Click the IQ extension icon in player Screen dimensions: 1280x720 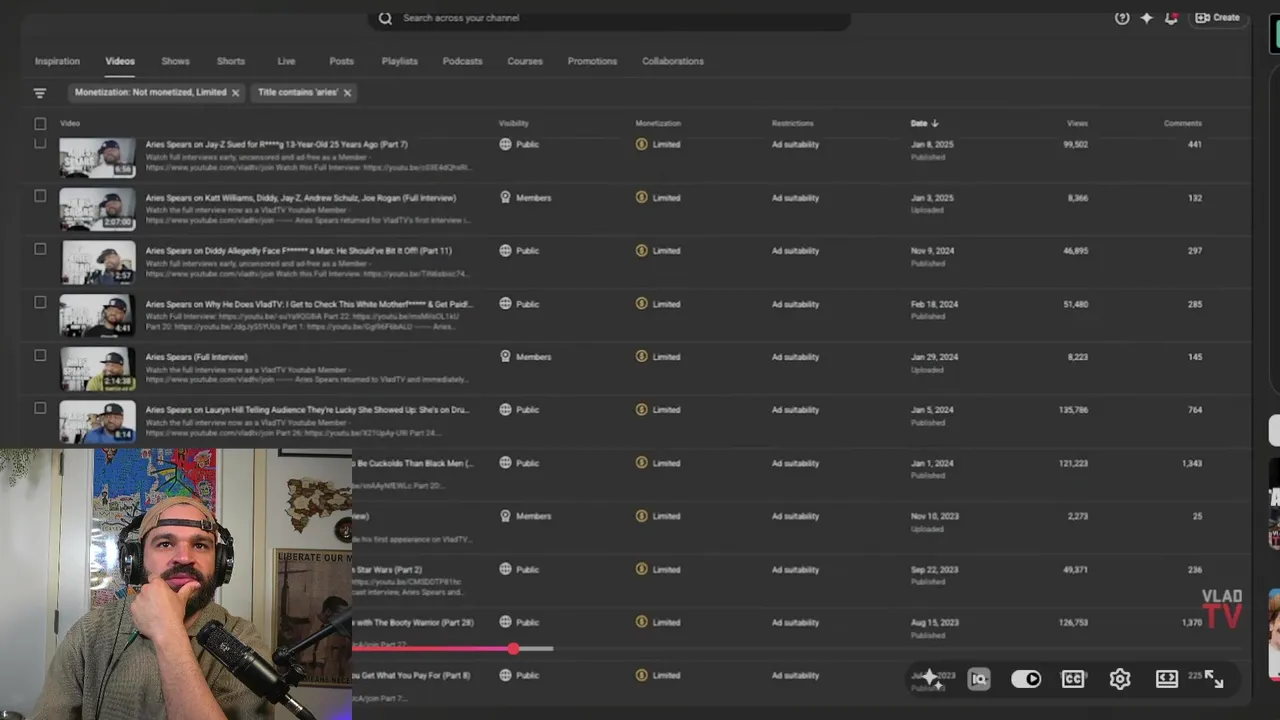(x=979, y=679)
